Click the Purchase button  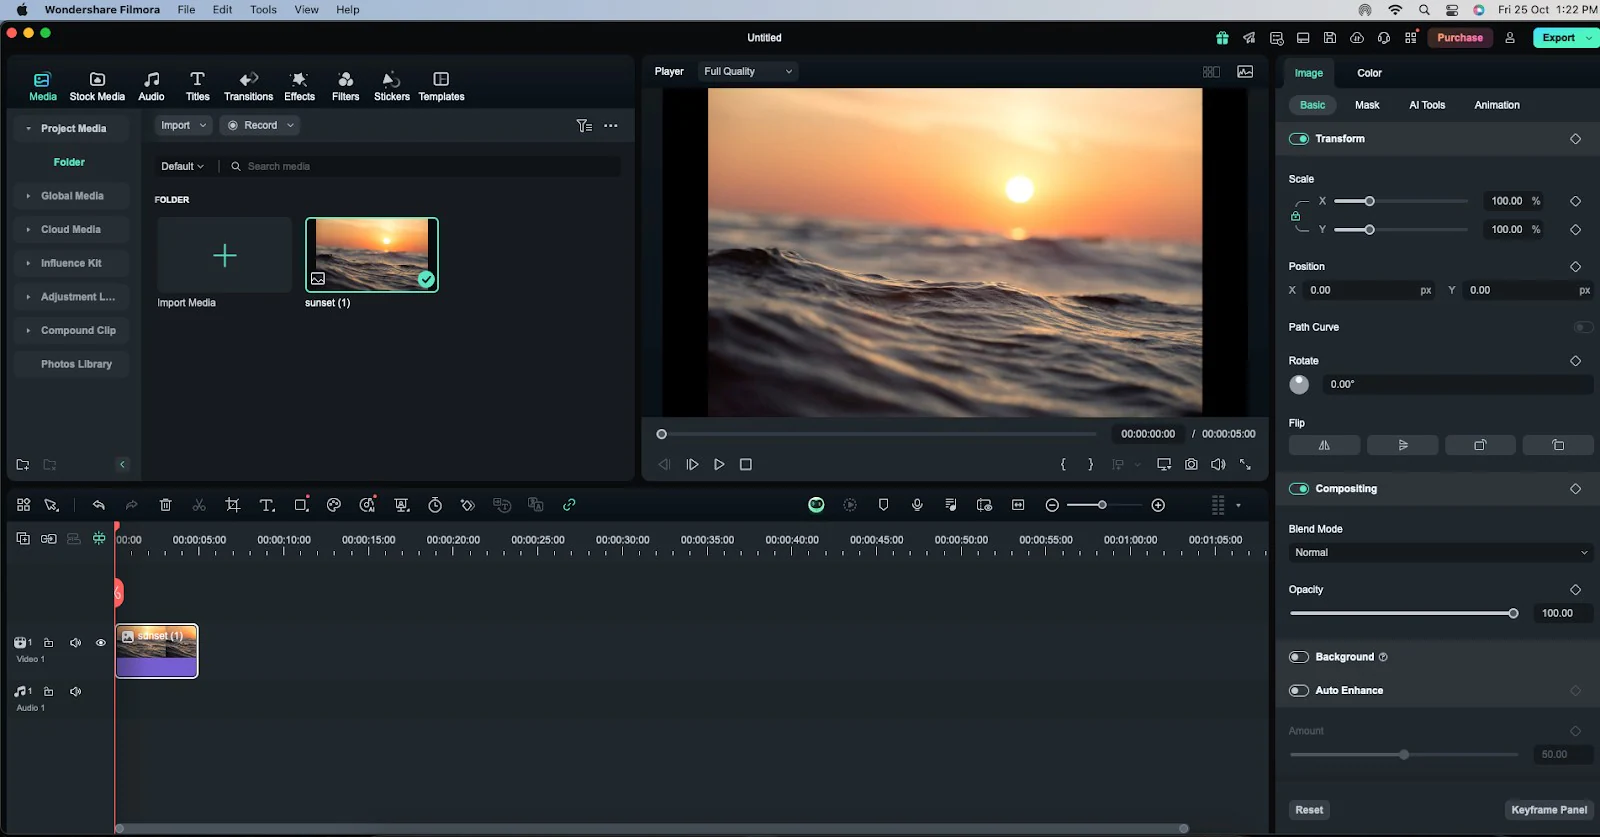pyautogui.click(x=1460, y=38)
